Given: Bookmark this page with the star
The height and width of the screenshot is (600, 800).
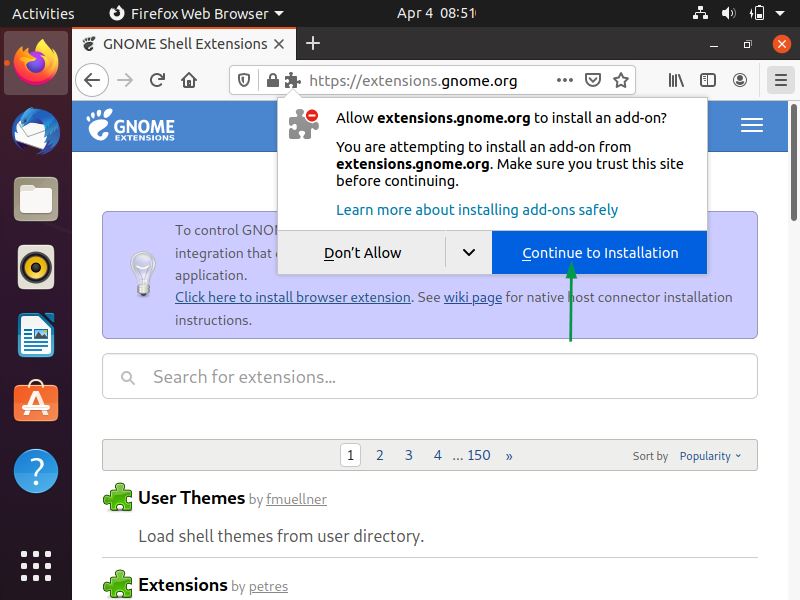Looking at the screenshot, I should [621, 80].
